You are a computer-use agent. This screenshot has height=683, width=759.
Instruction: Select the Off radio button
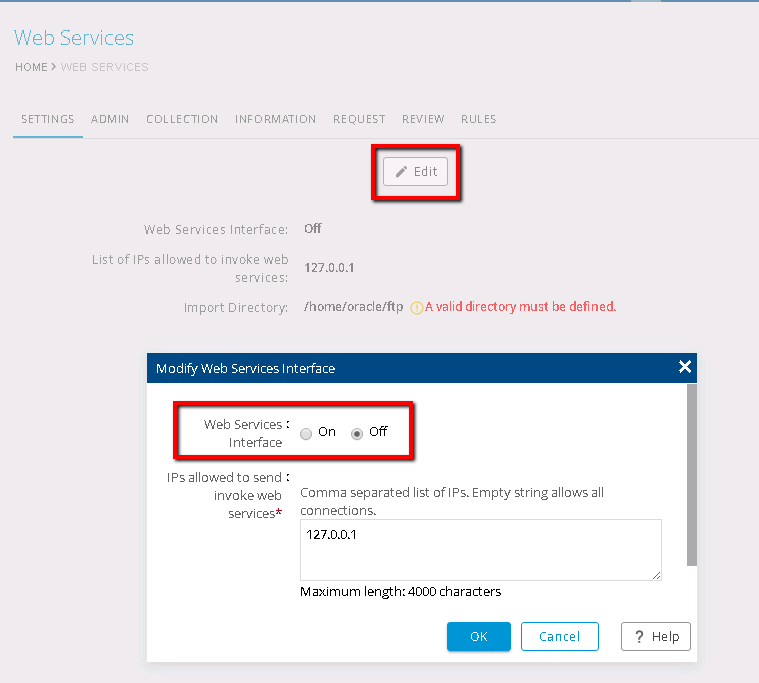[x=357, y=433]
